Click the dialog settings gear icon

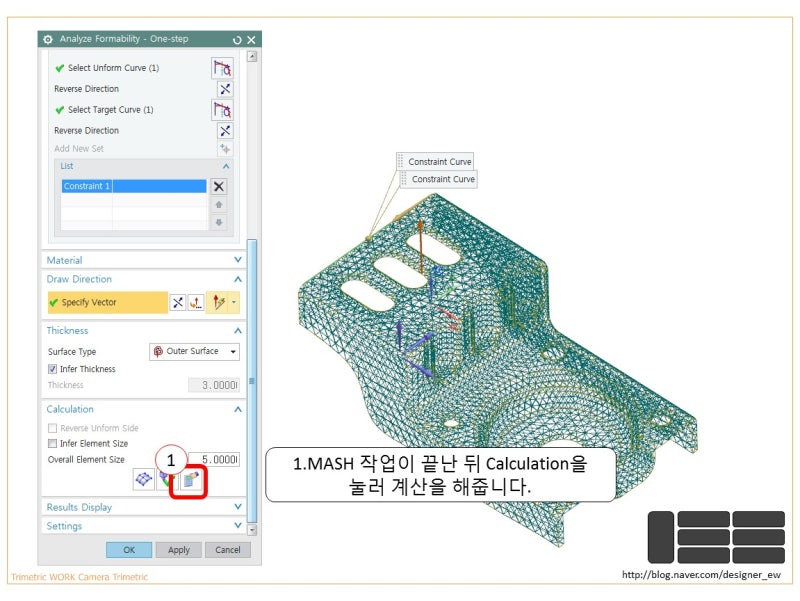coord(48,39)
